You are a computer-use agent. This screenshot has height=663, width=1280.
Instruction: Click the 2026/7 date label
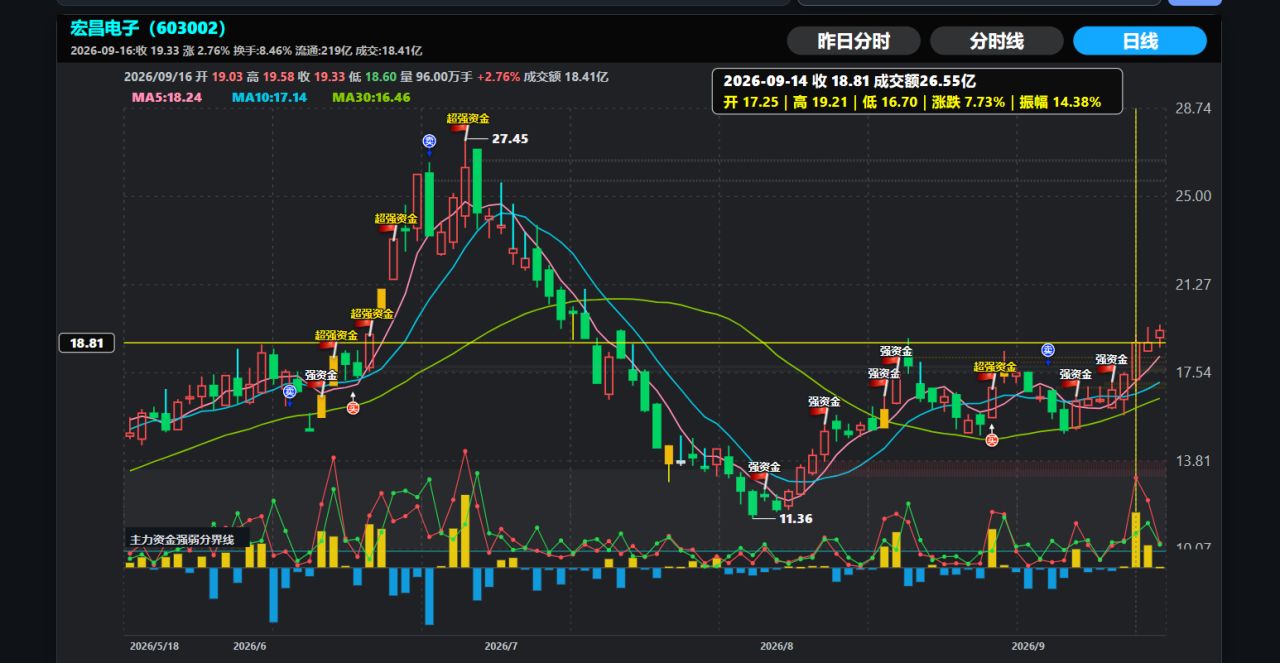(500, 646)
